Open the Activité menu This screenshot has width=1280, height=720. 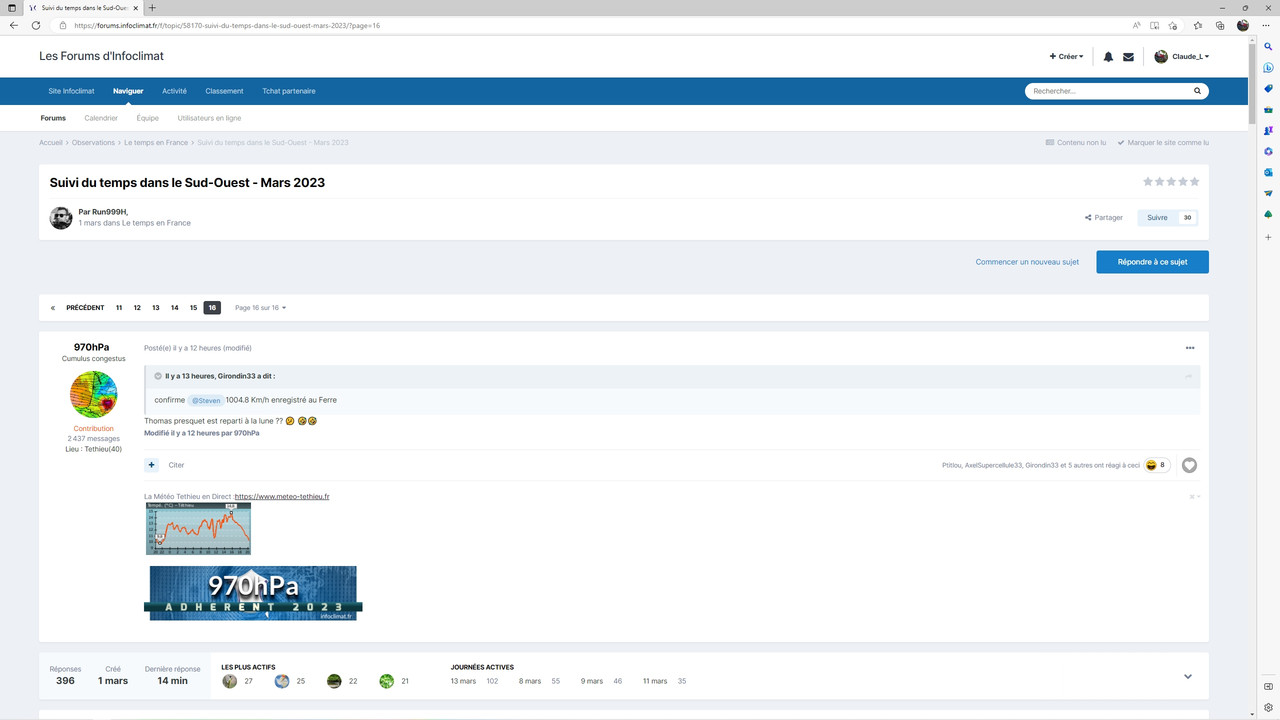pos(174,91)
